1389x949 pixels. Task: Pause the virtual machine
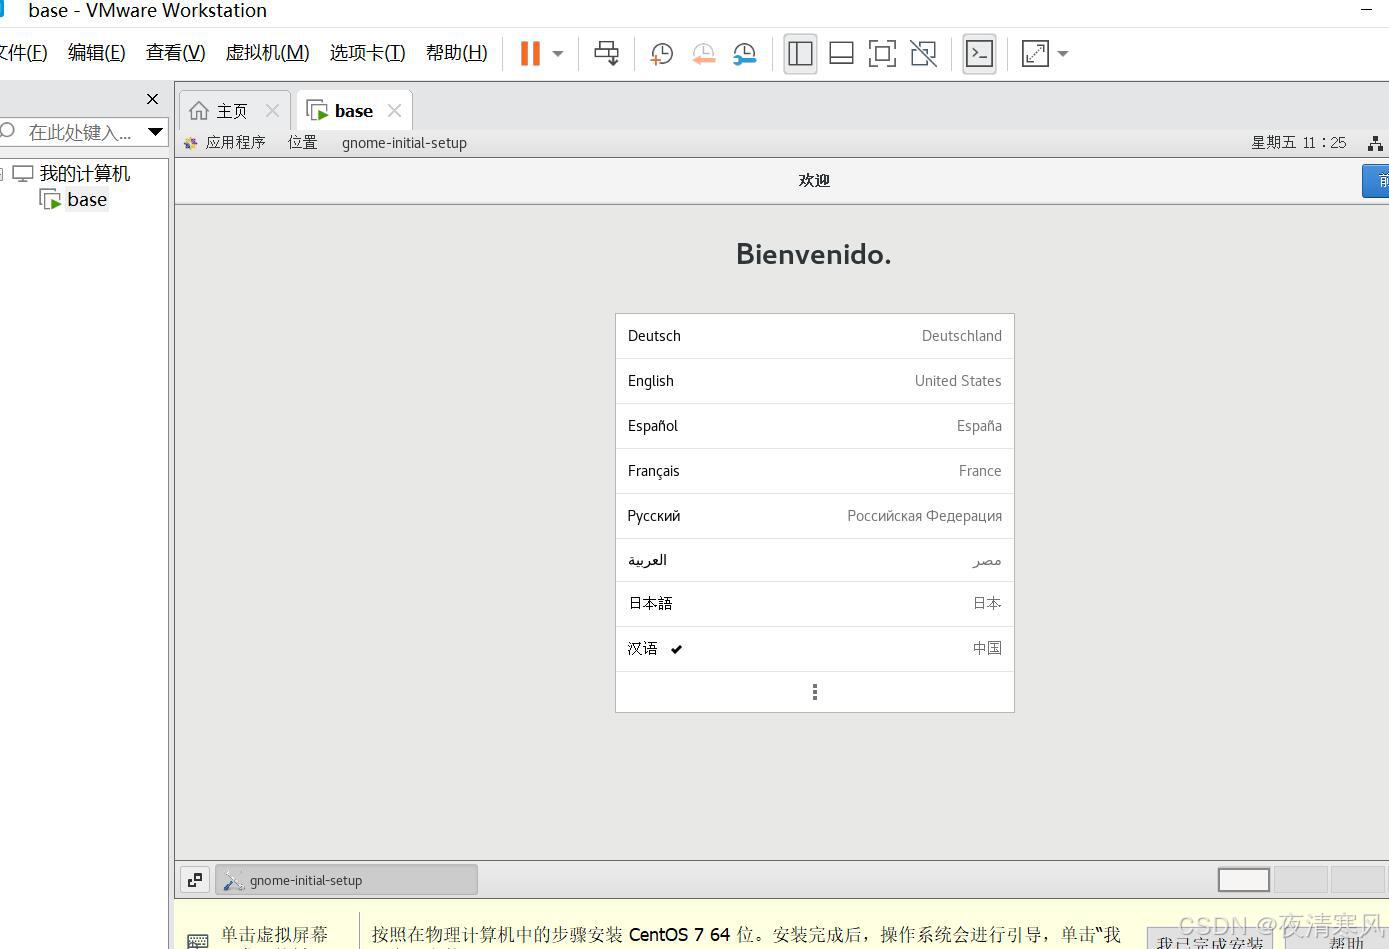coord(530,54)
